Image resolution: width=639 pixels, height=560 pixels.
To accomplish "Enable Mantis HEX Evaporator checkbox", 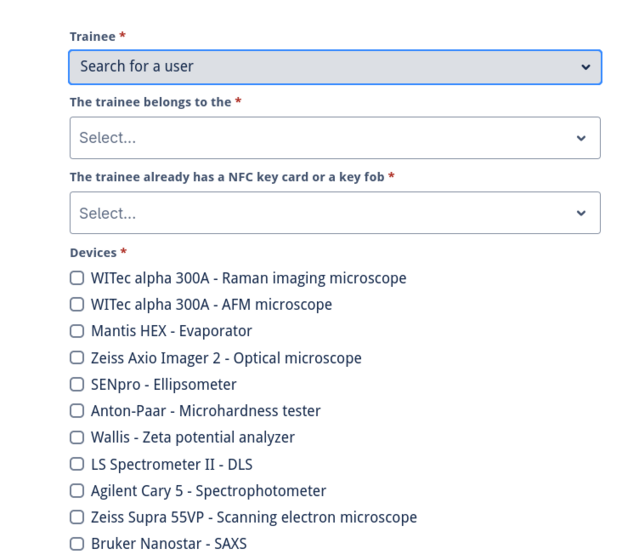I will click(77, 331).
